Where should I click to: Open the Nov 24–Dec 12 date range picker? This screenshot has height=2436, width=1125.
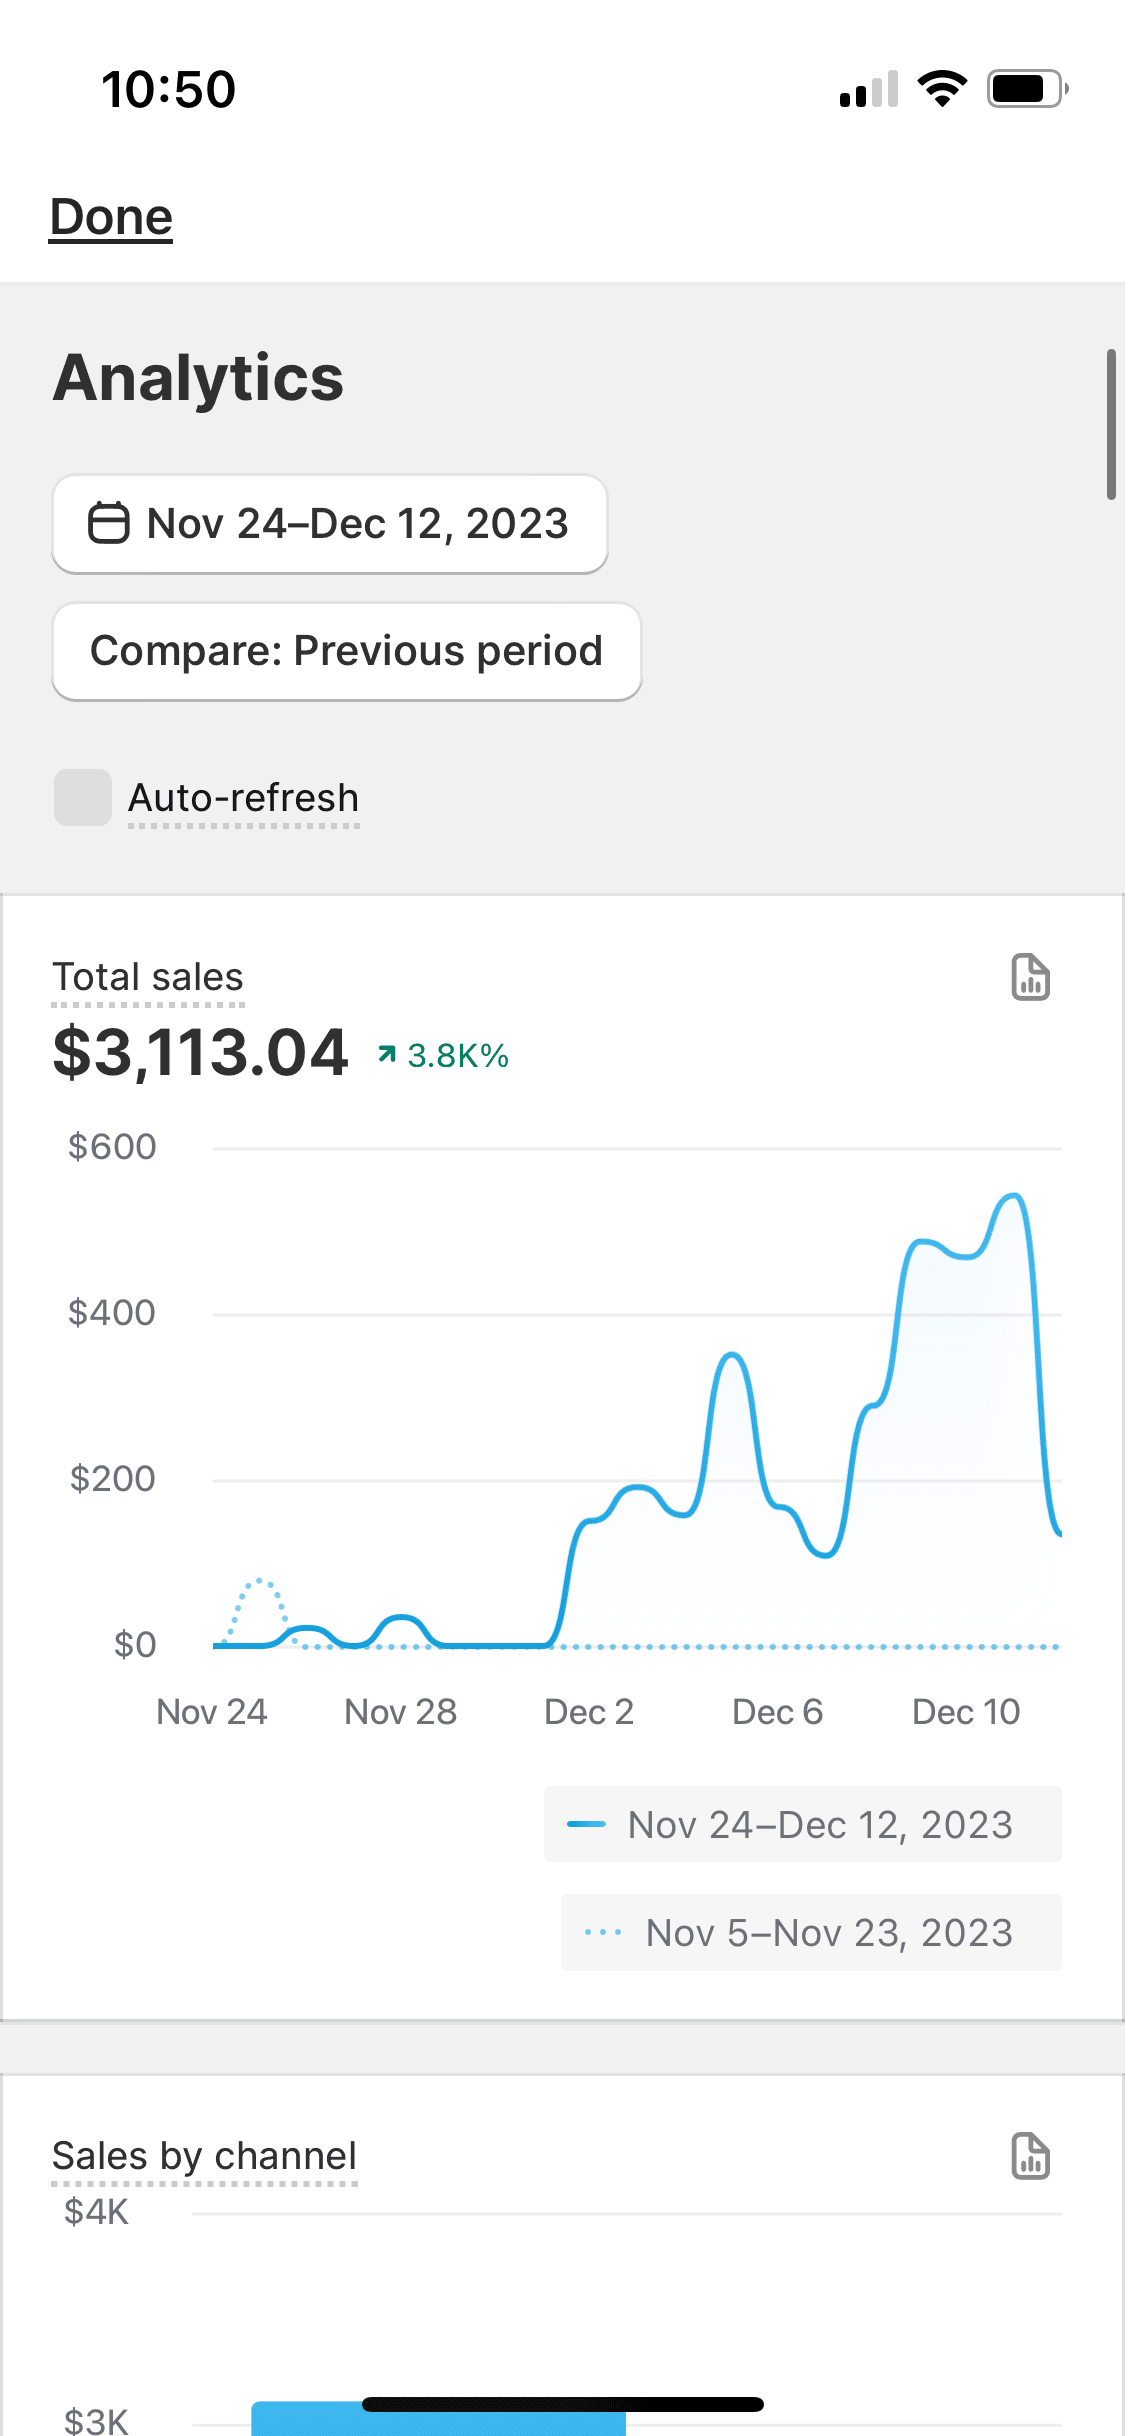330,524
